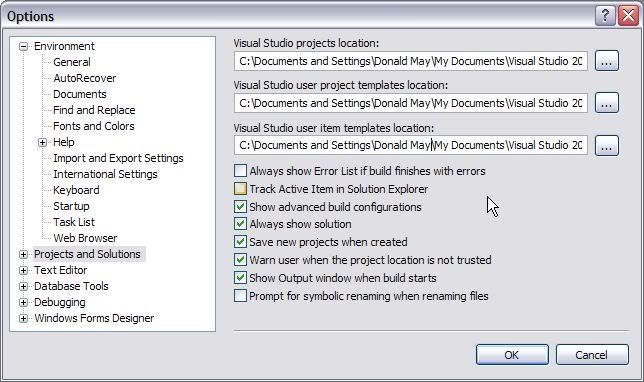Browse for Visual Studio projects location
Viewport: 644px width, 382px height.
click(x=607, y=61)
